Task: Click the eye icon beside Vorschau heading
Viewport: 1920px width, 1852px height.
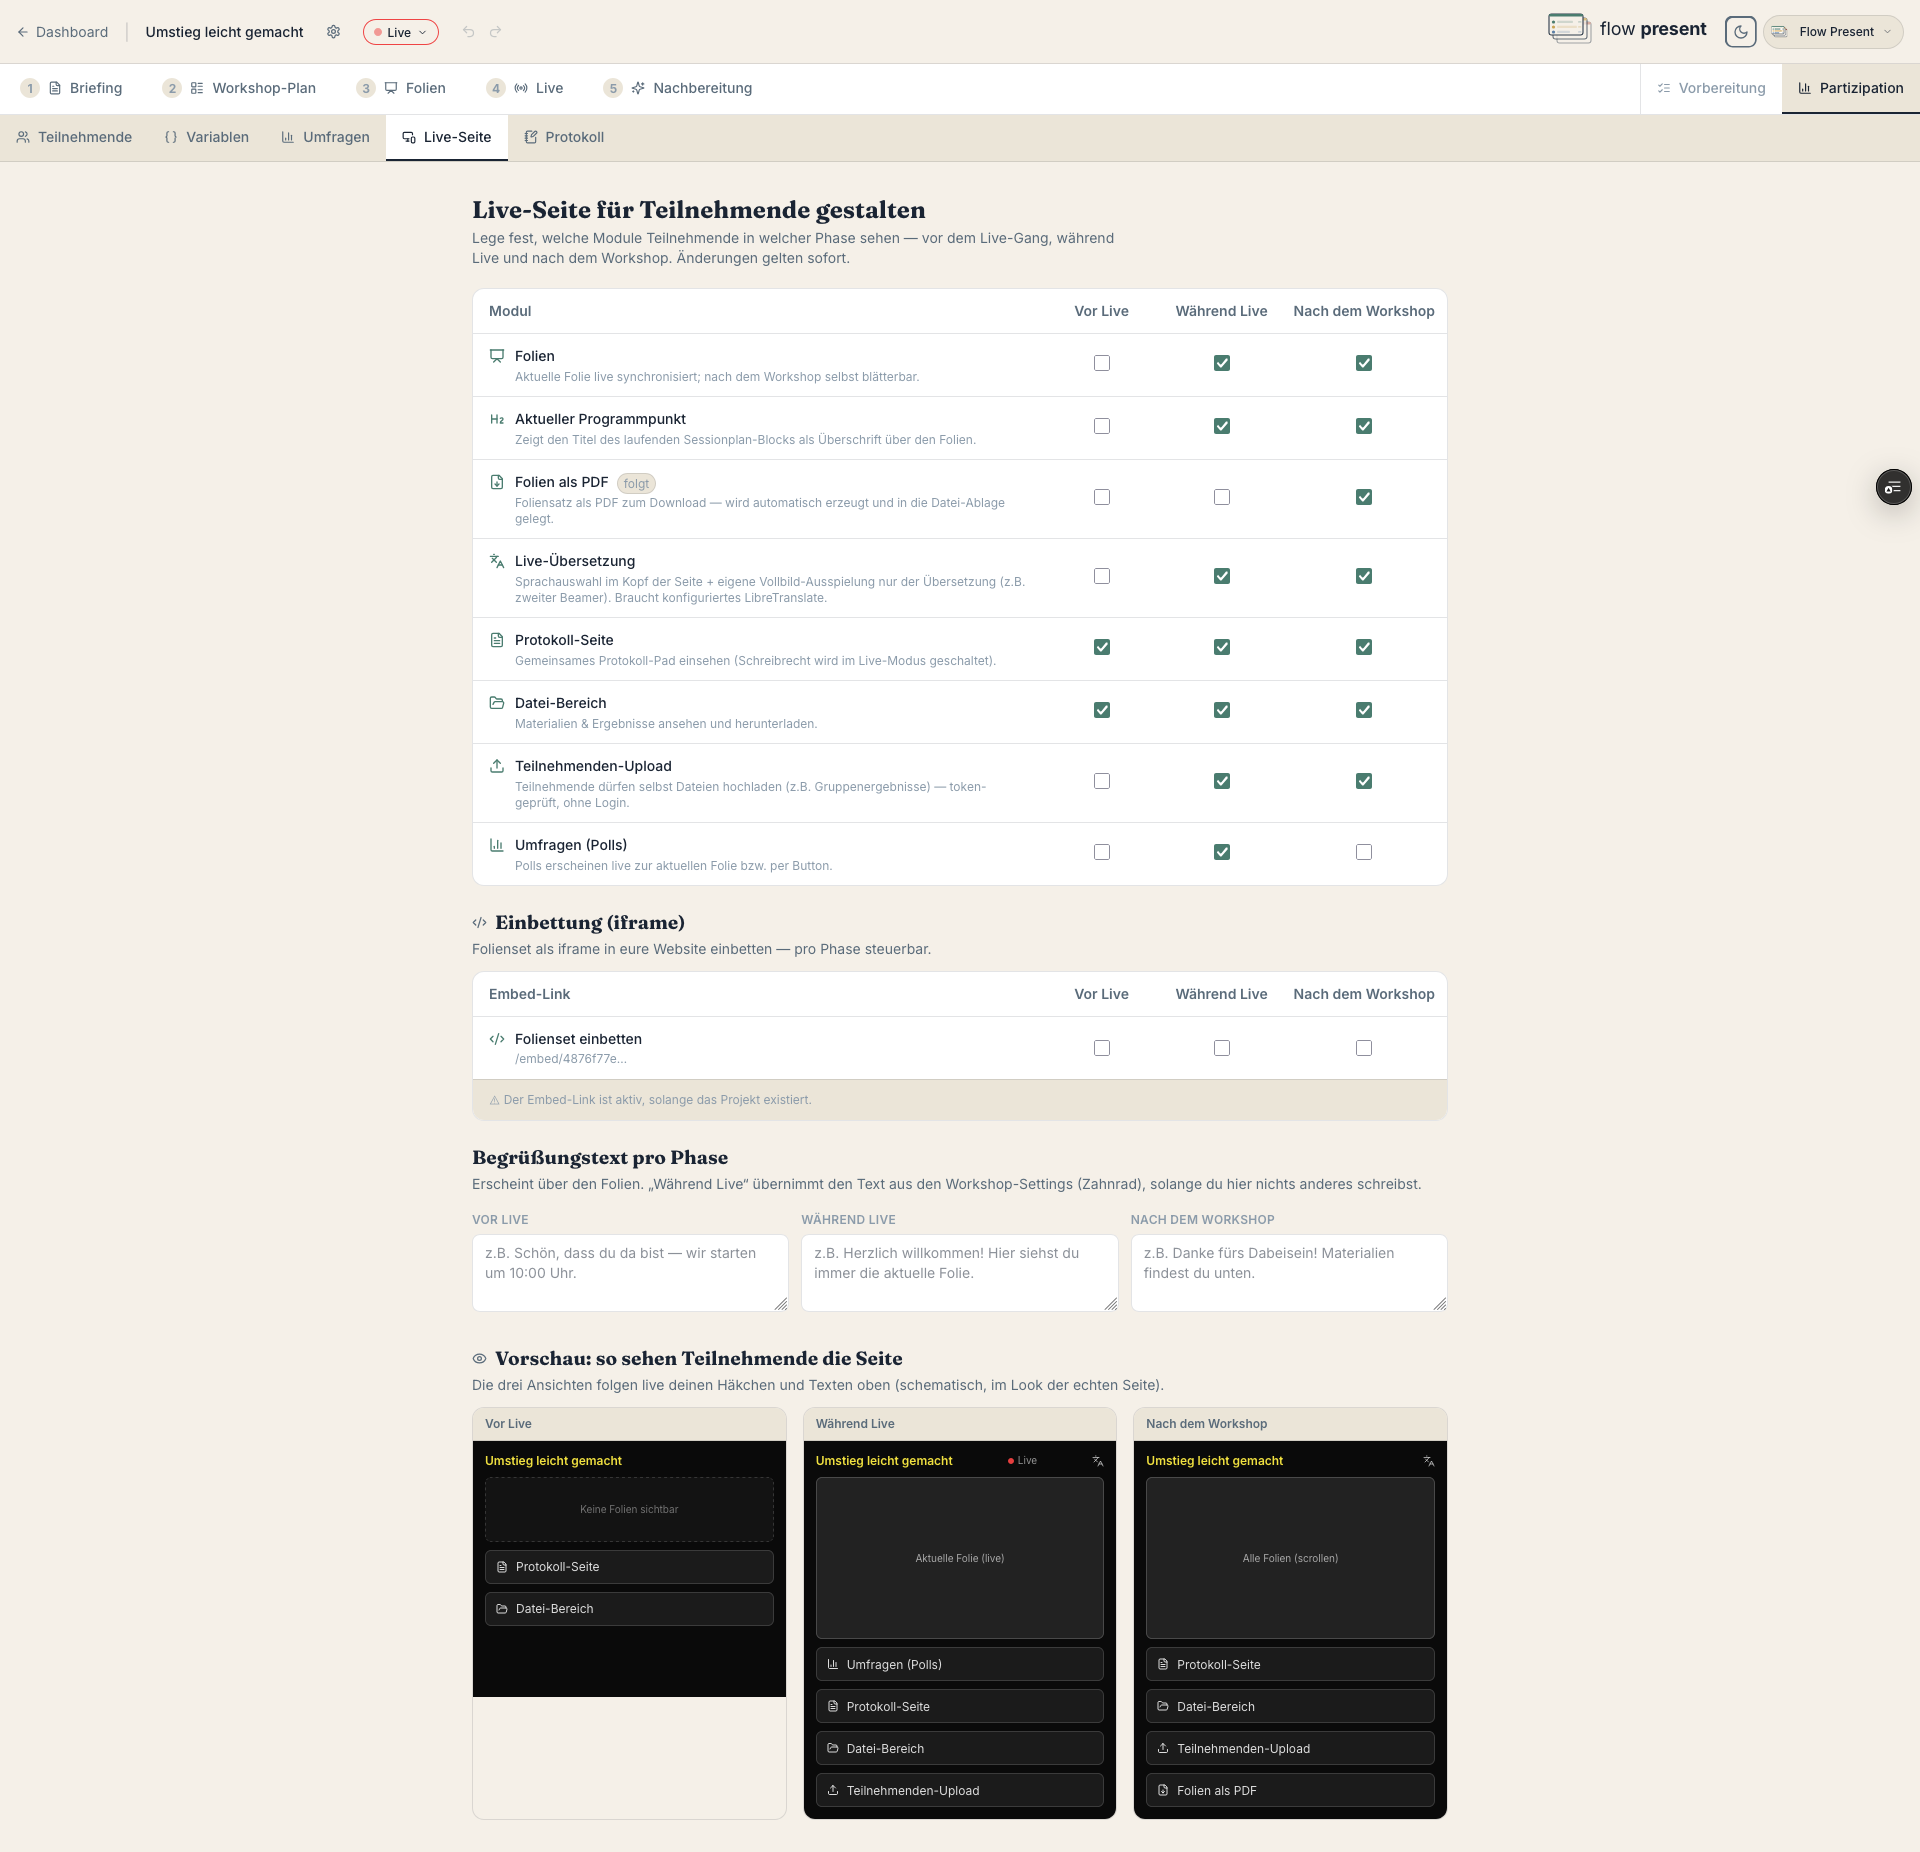Action: 480,1359
